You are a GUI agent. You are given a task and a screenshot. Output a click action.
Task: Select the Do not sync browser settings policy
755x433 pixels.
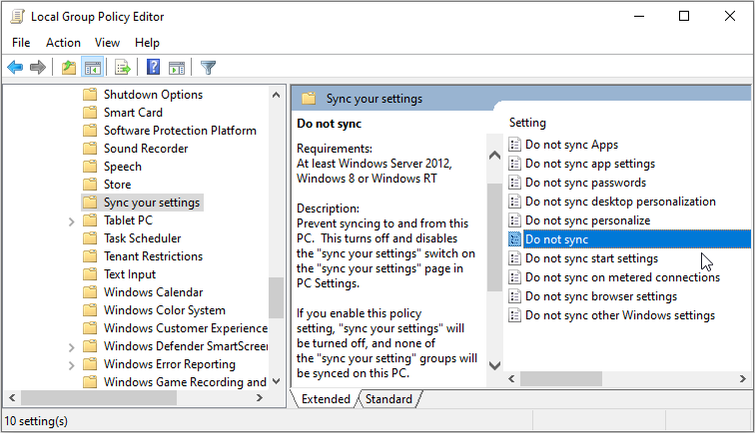[600, 297]
